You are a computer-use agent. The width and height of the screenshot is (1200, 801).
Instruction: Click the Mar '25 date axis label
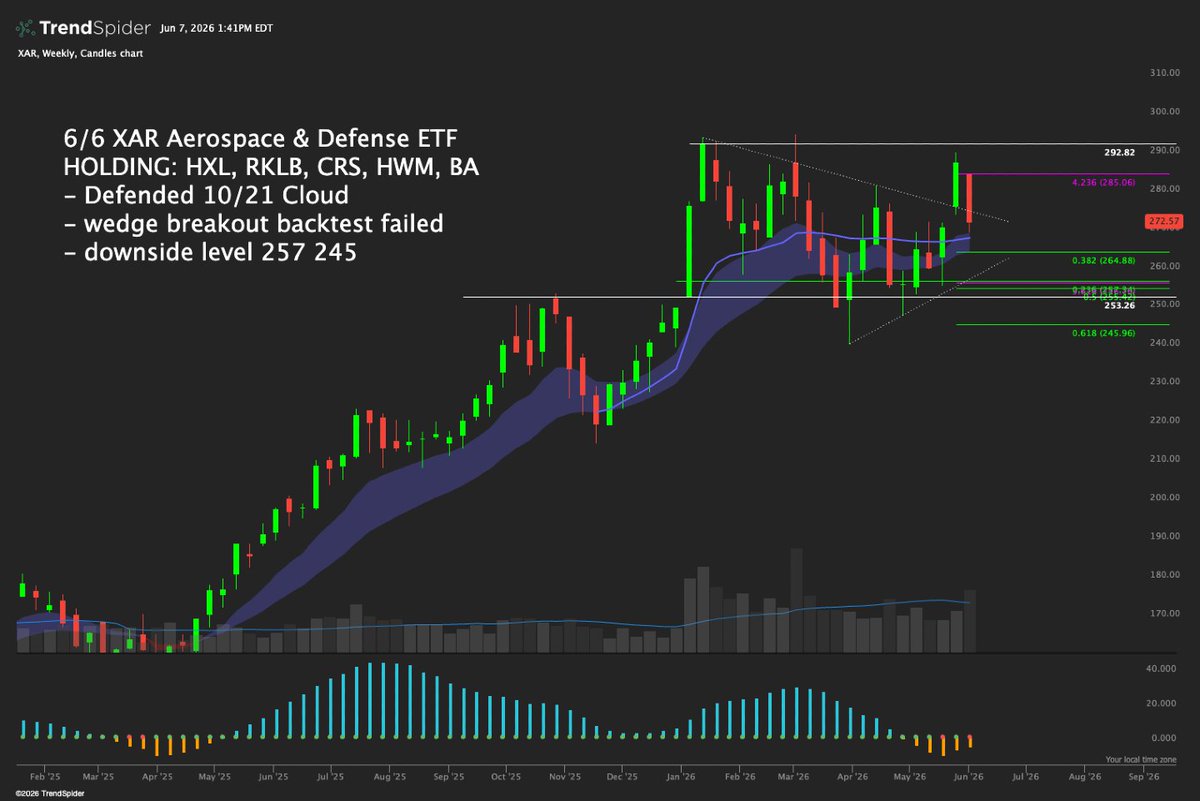[98, 776]
